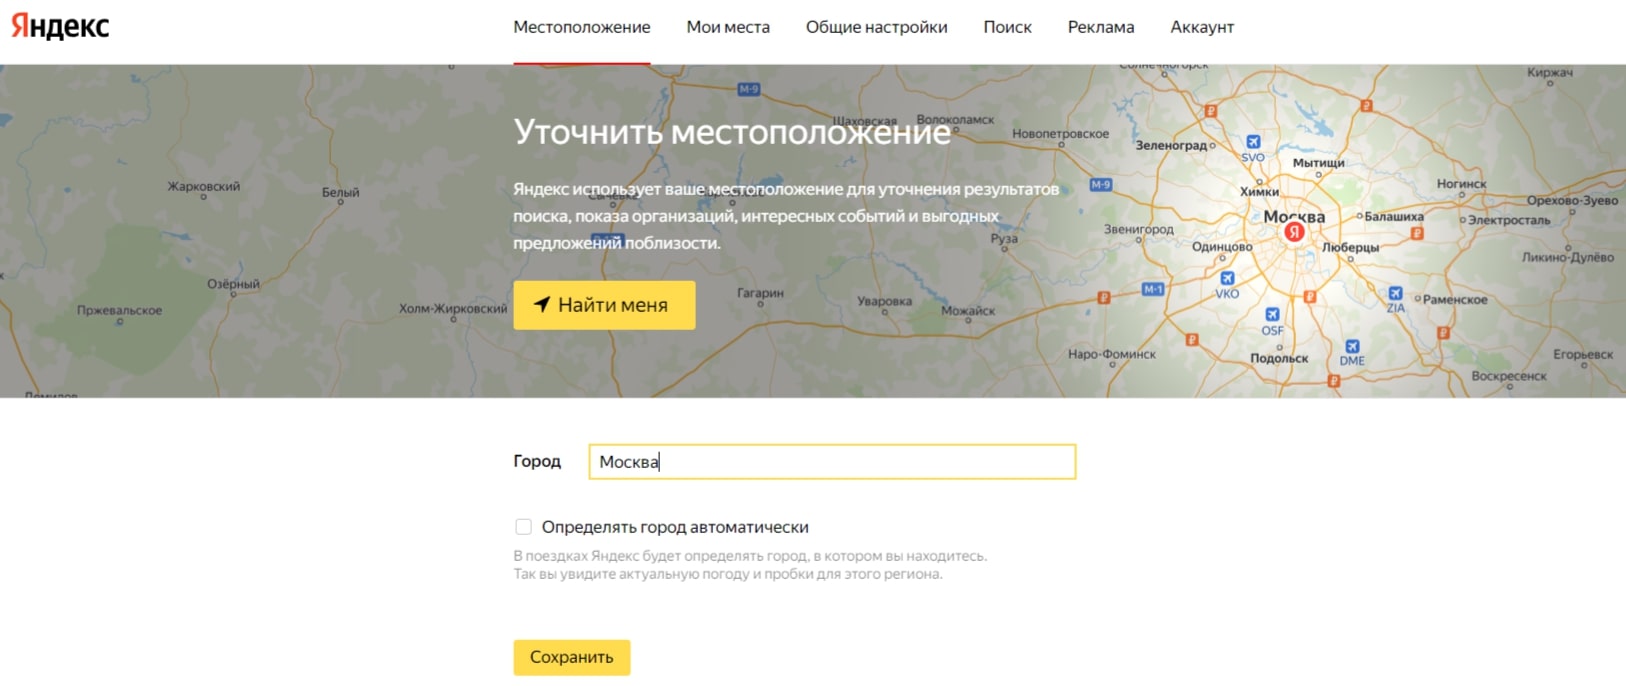The image size is (1626, 686).
Task: Click the Киржач label on the map
Action: [x=1549, y=72]
